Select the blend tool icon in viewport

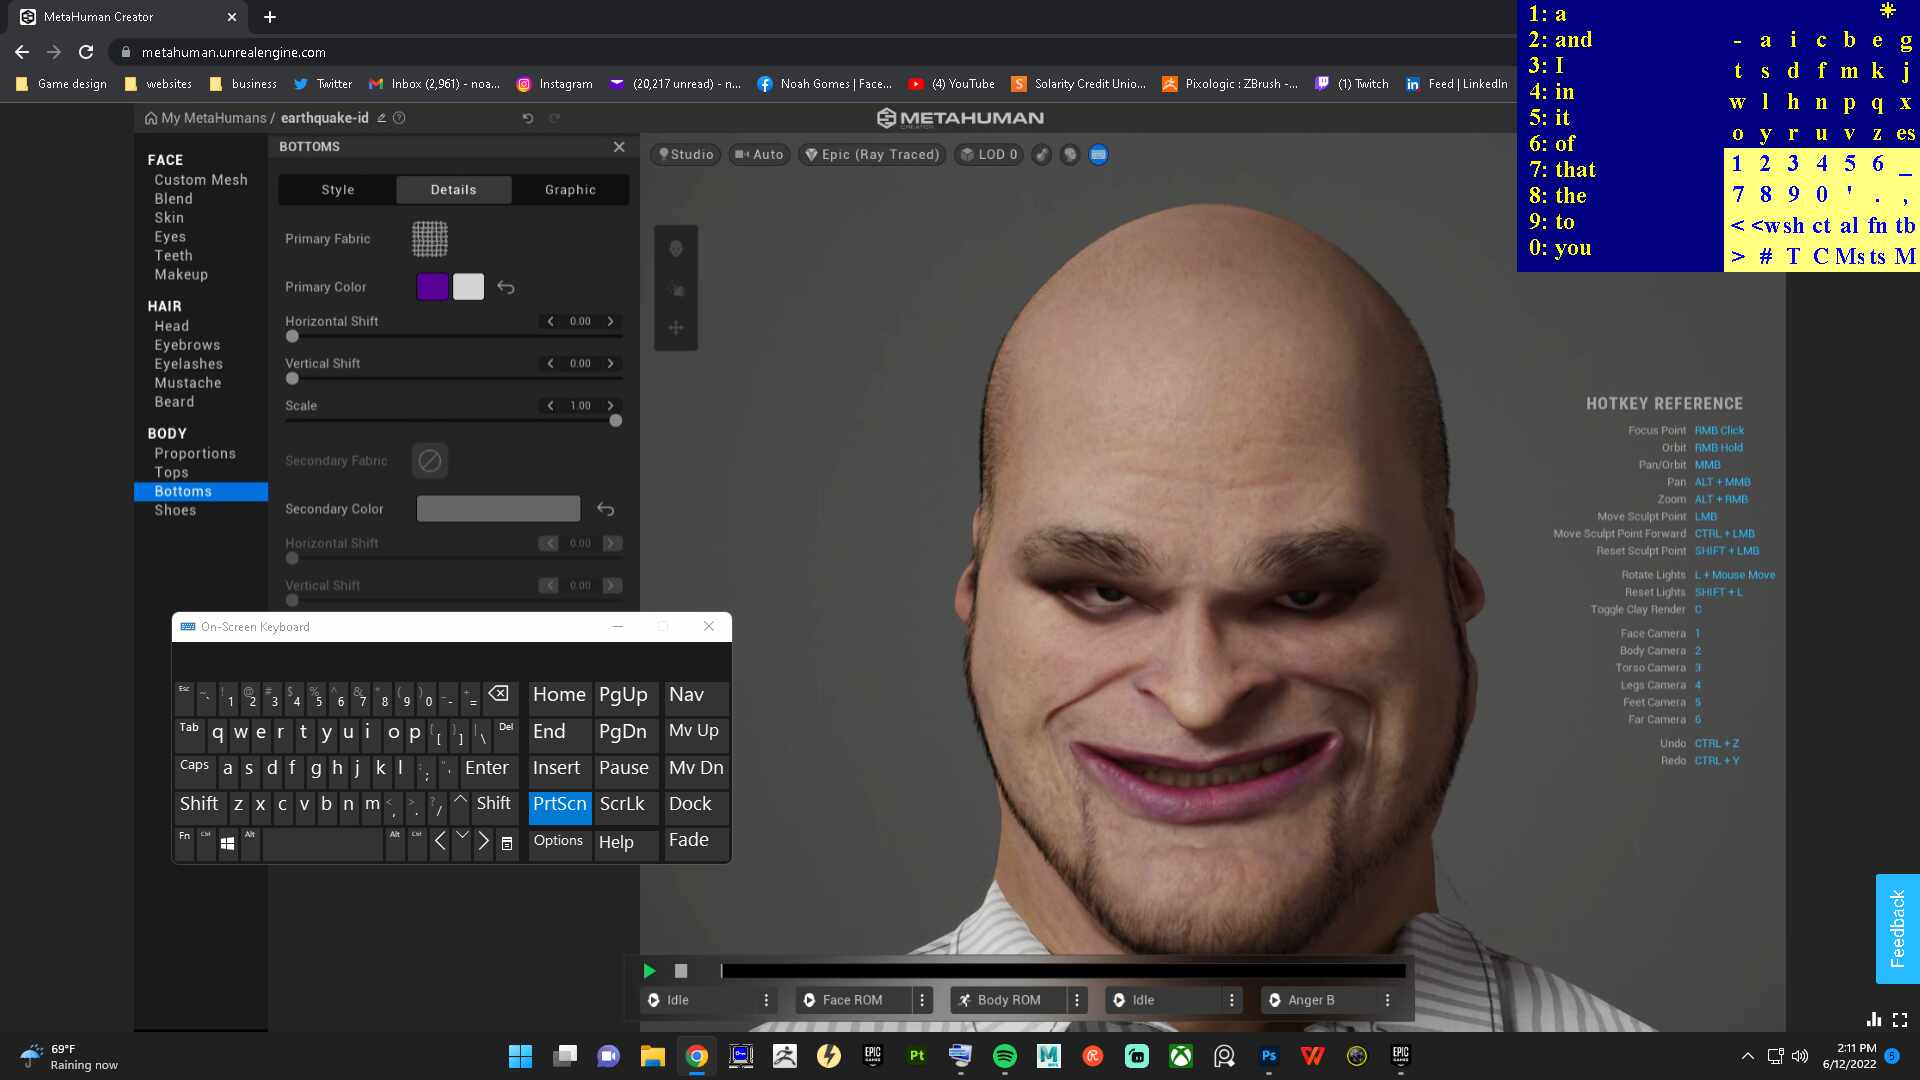[x=676, y=289]
